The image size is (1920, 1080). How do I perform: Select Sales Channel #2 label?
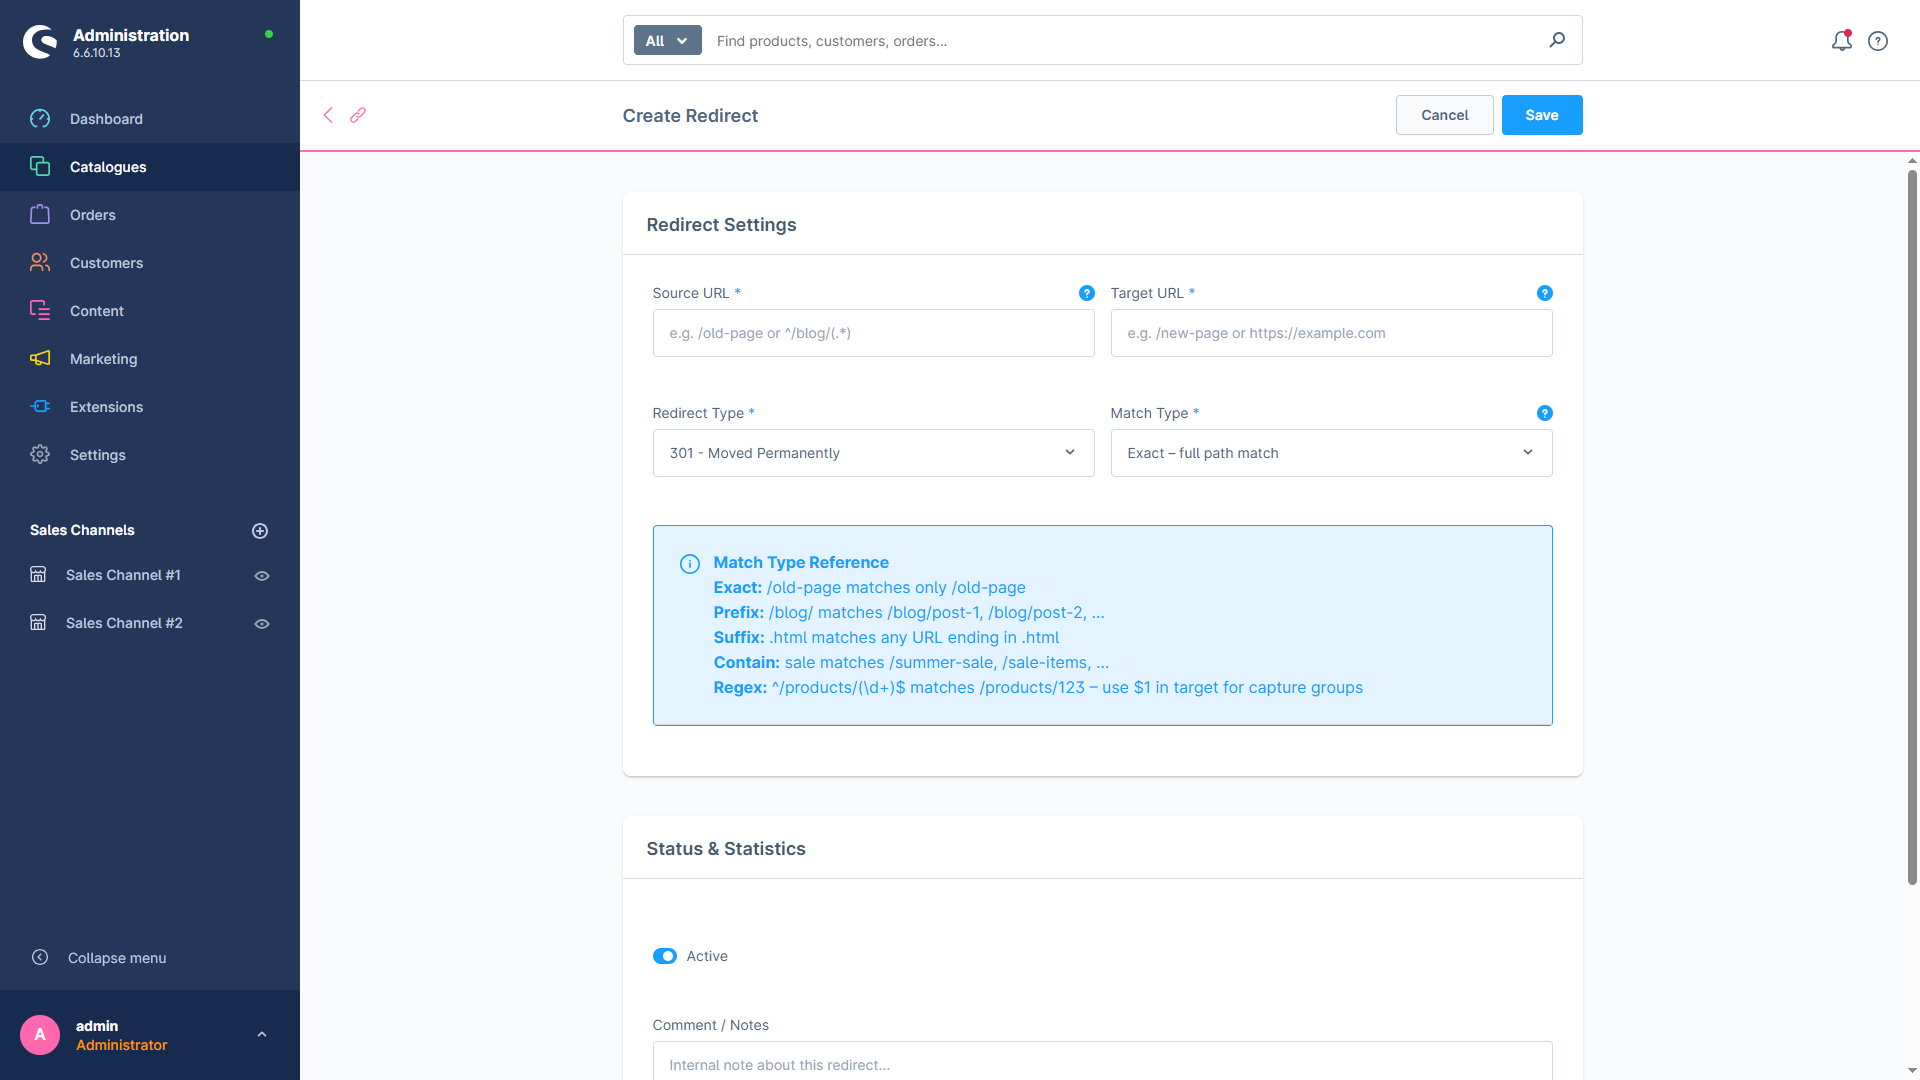click(x=124, y=623)
